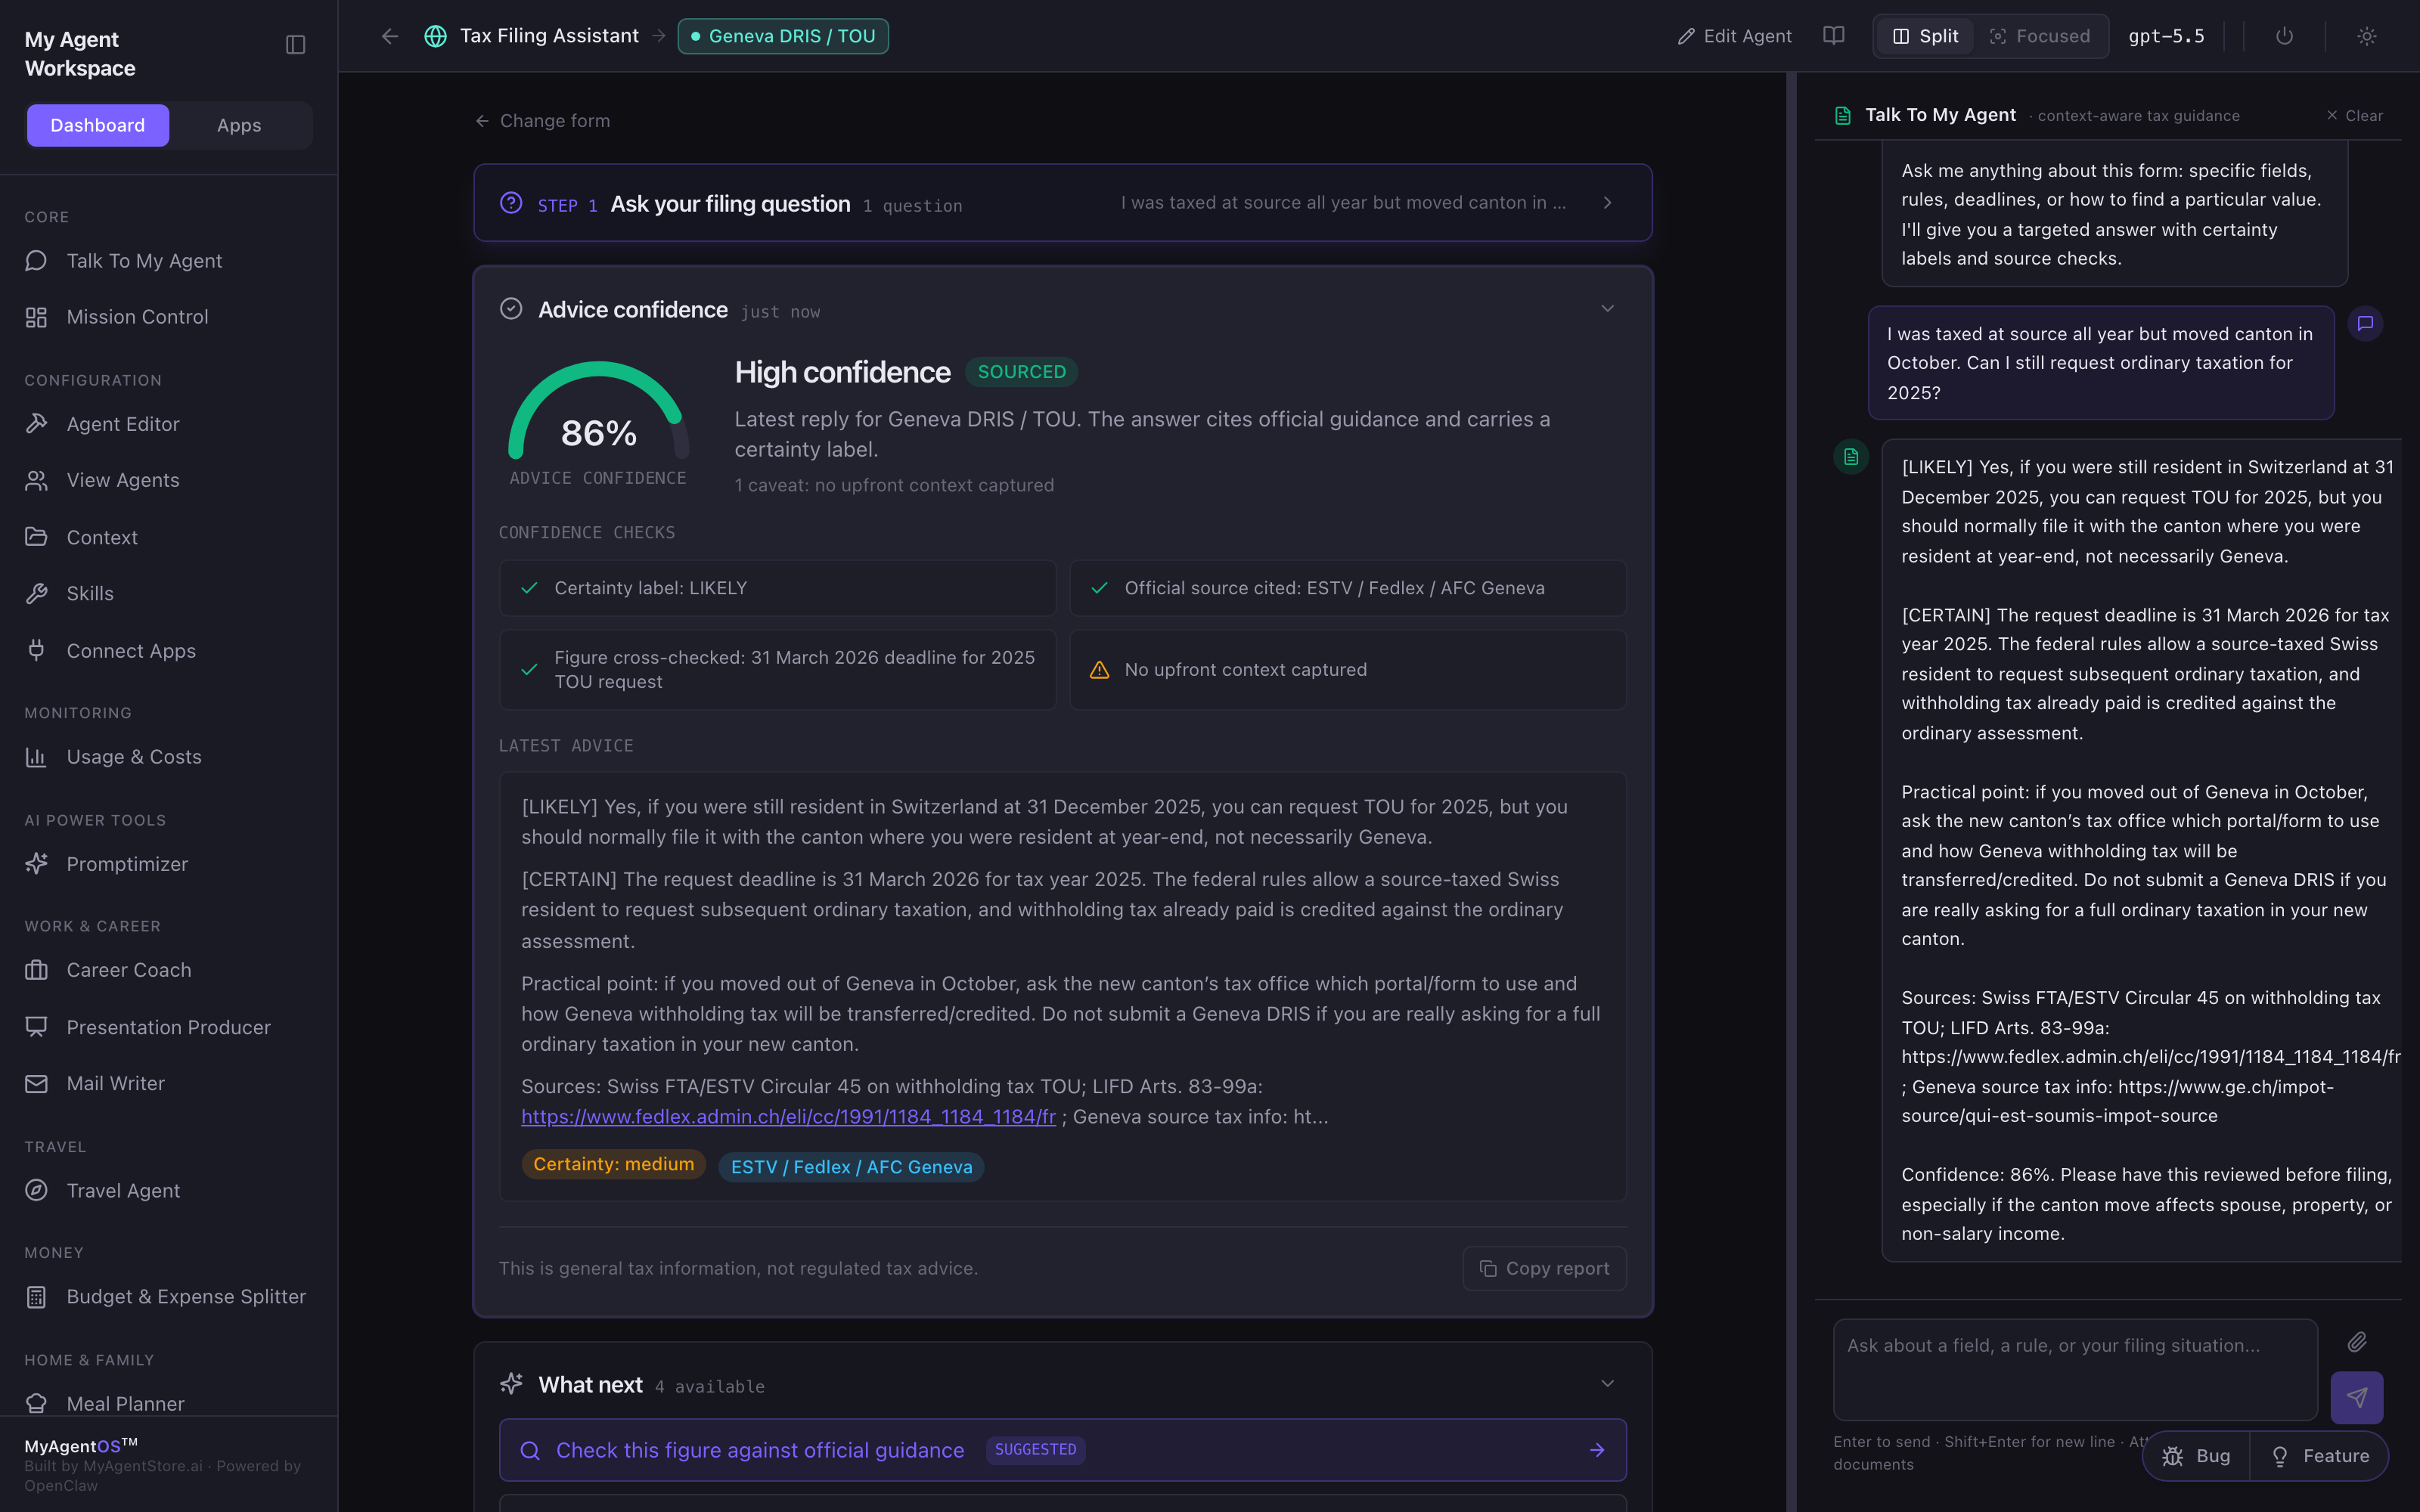The image size is (2420, 1512).
Task: Click the SOURCED badge
Action: (x=1021, y=372)
